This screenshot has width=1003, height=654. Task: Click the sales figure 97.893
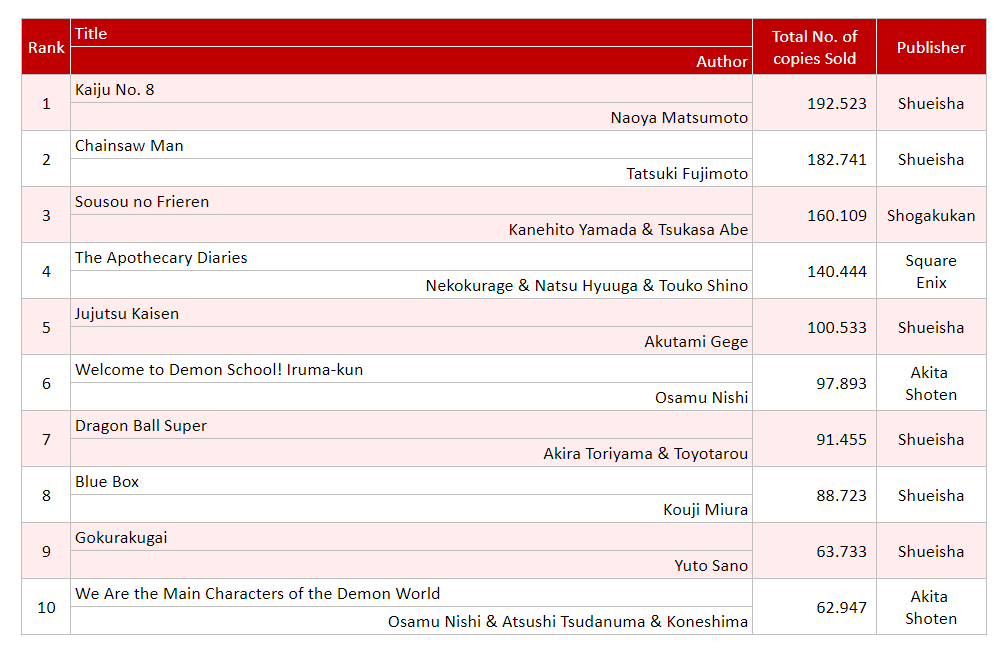841,383
